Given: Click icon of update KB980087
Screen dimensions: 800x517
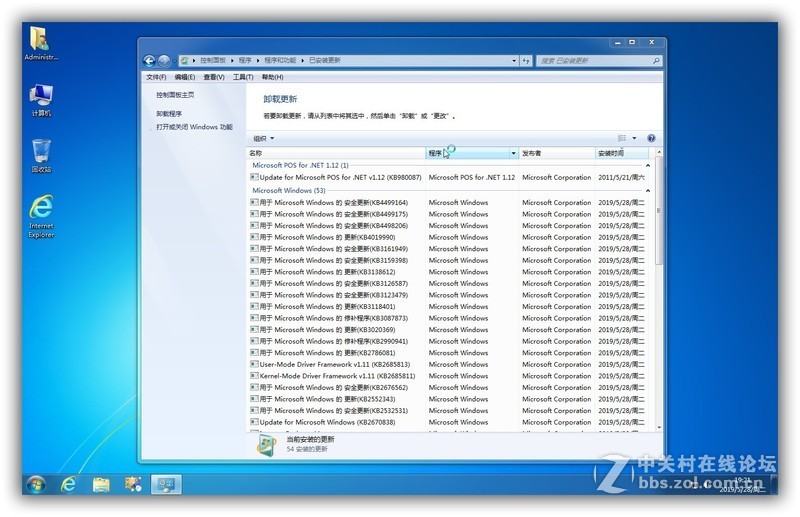Looking at the screenshot, I should tap(254, 177).
